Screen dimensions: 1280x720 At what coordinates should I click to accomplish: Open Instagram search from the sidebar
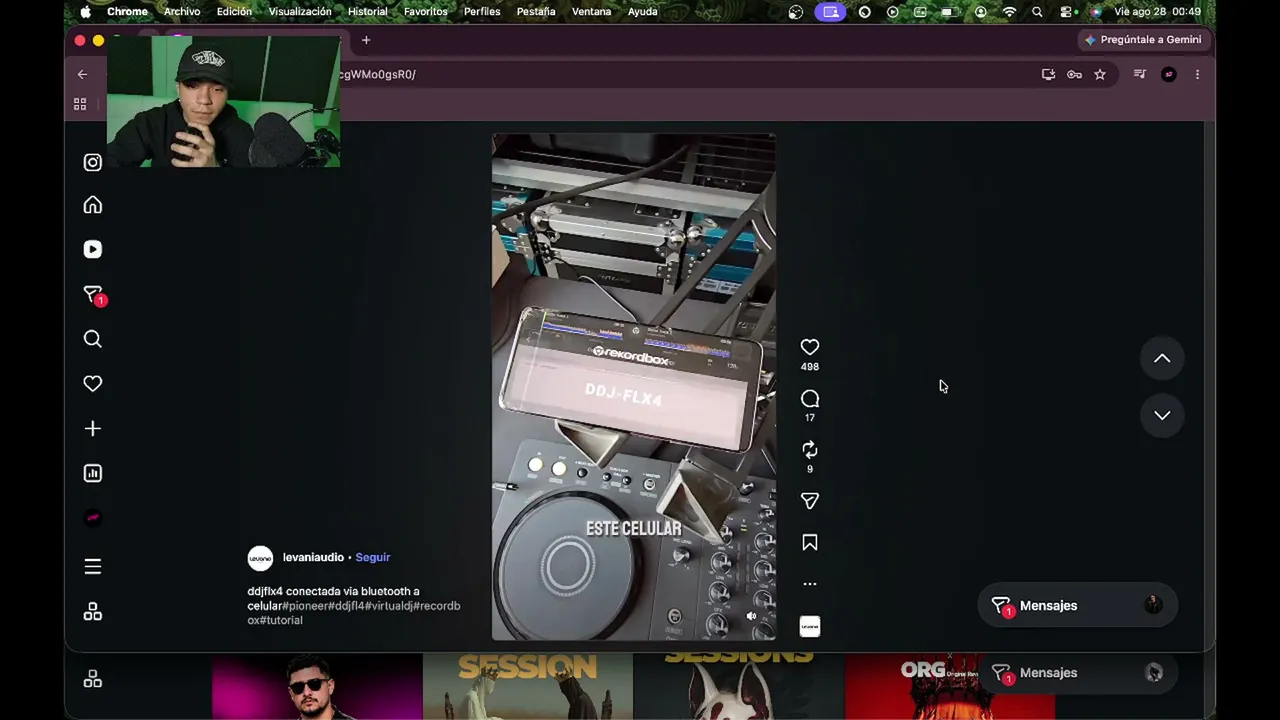pyautogui.click(x=93, y=339)
